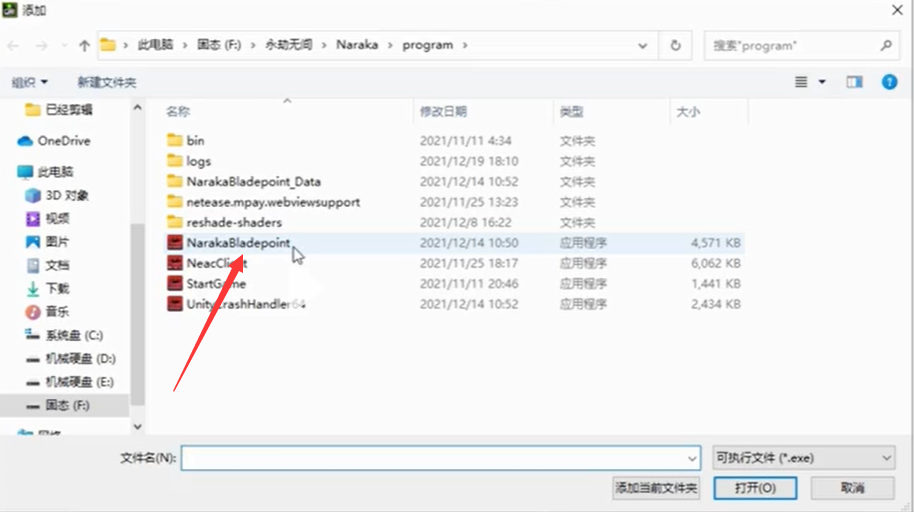Image resolution: width=914 pixels, height=512 pixels.
Task: Open the help icon
Action: [890, 82]
